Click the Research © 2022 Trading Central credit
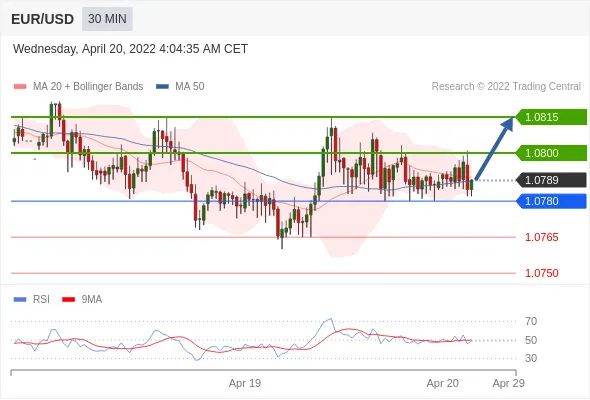 (x=506, y=87)
